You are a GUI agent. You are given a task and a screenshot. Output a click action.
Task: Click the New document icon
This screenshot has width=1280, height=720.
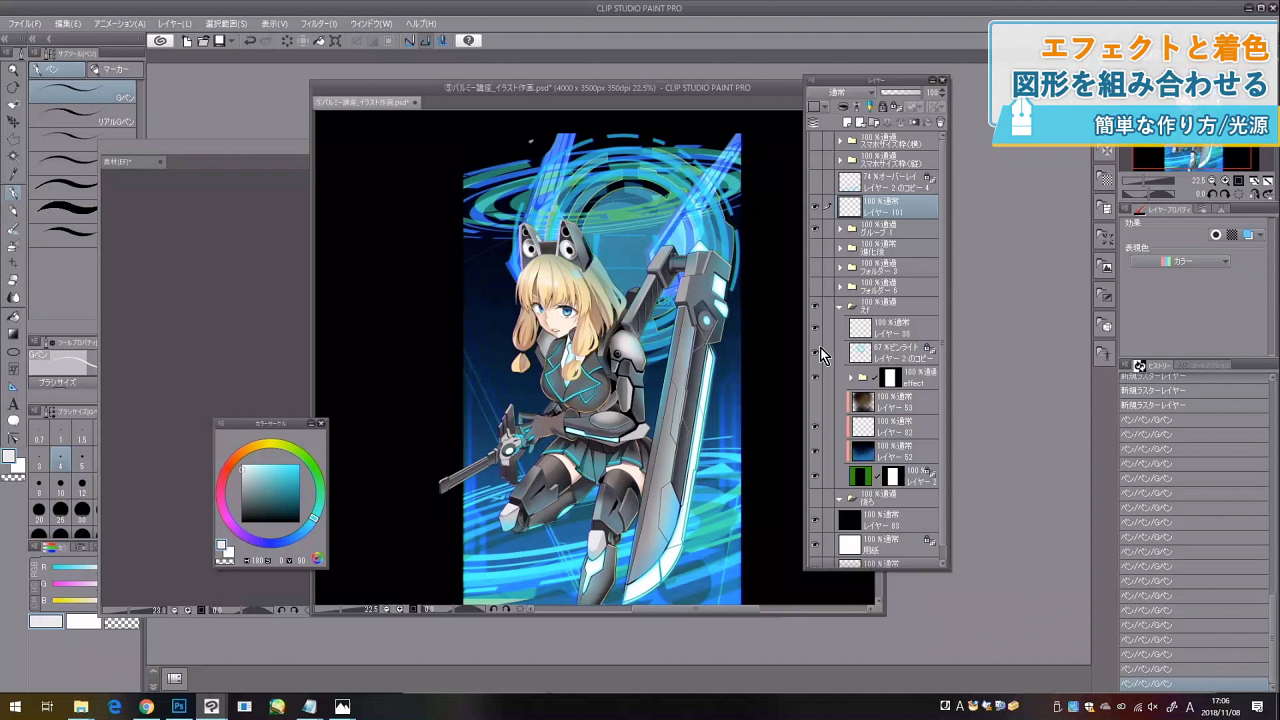pos(187,41)
